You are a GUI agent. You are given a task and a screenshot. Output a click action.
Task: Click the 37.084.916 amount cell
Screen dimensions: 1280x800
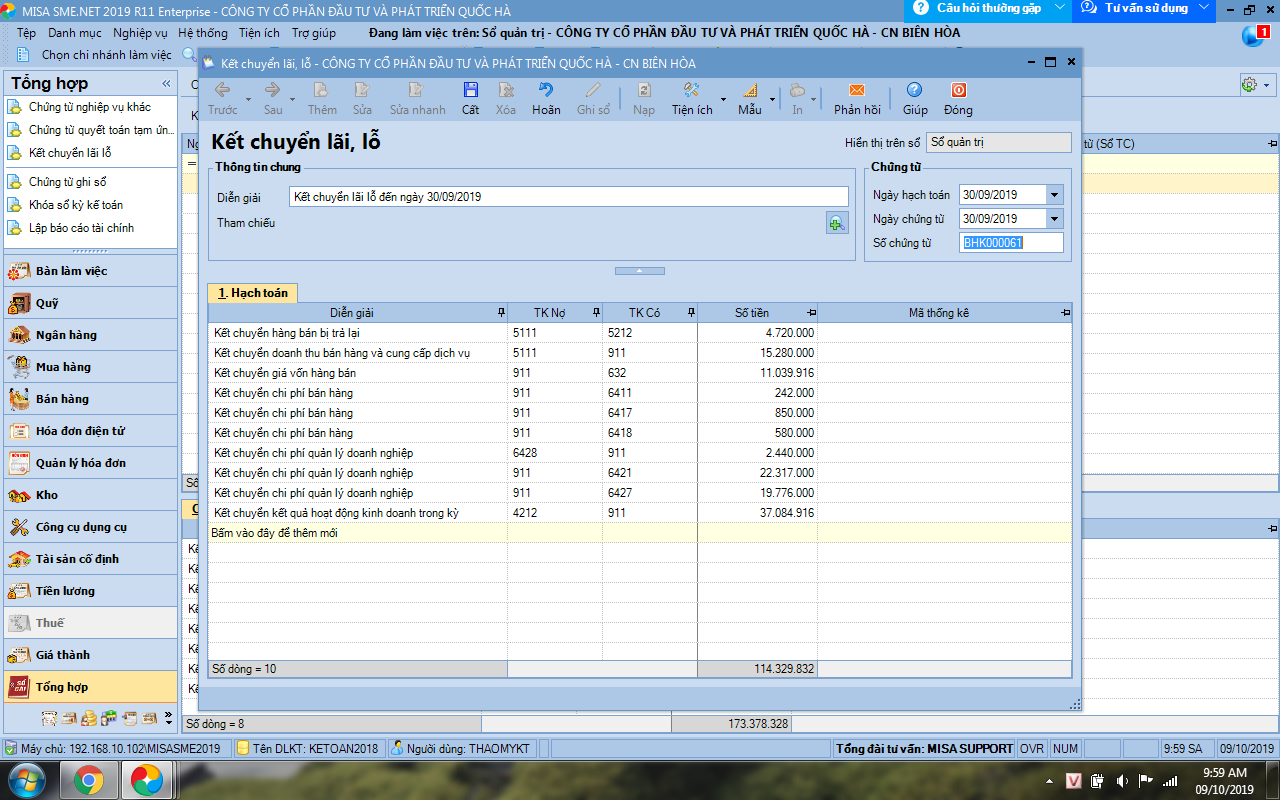(757, 513)
